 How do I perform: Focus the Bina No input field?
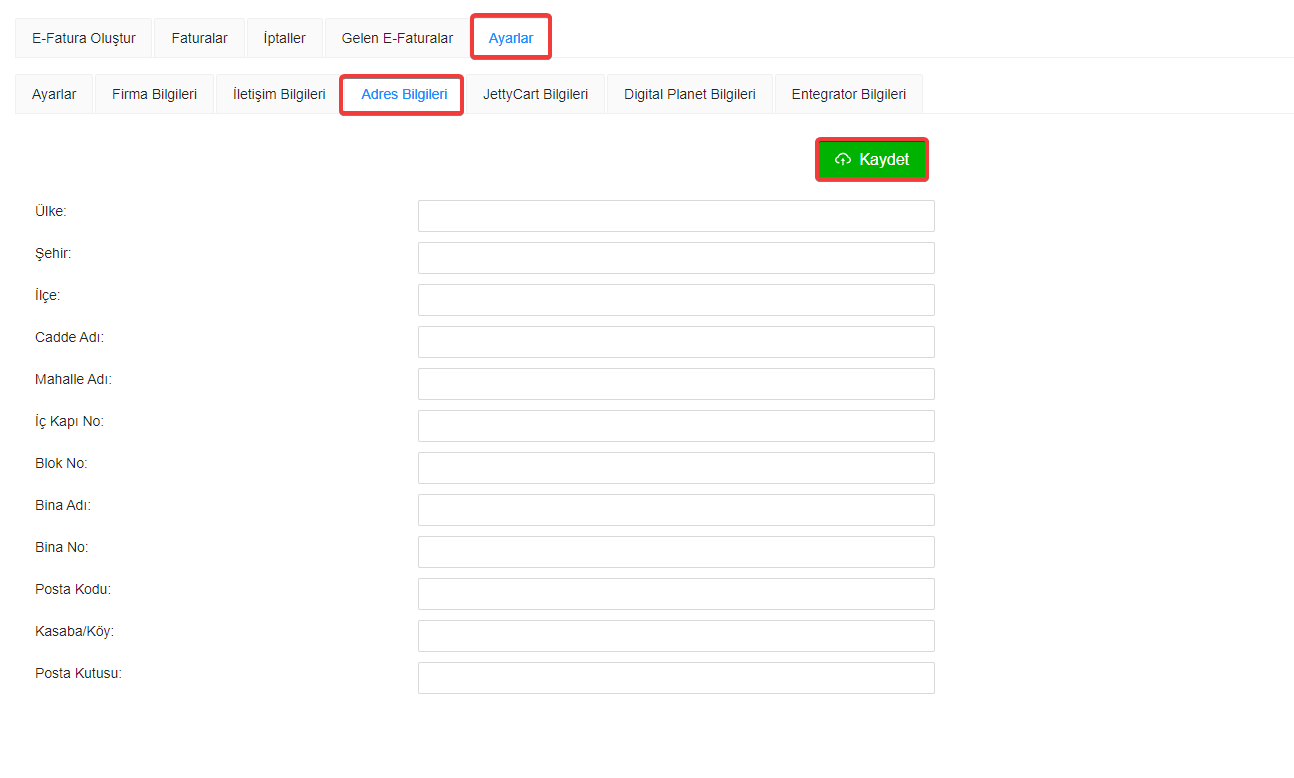[676, 552]
